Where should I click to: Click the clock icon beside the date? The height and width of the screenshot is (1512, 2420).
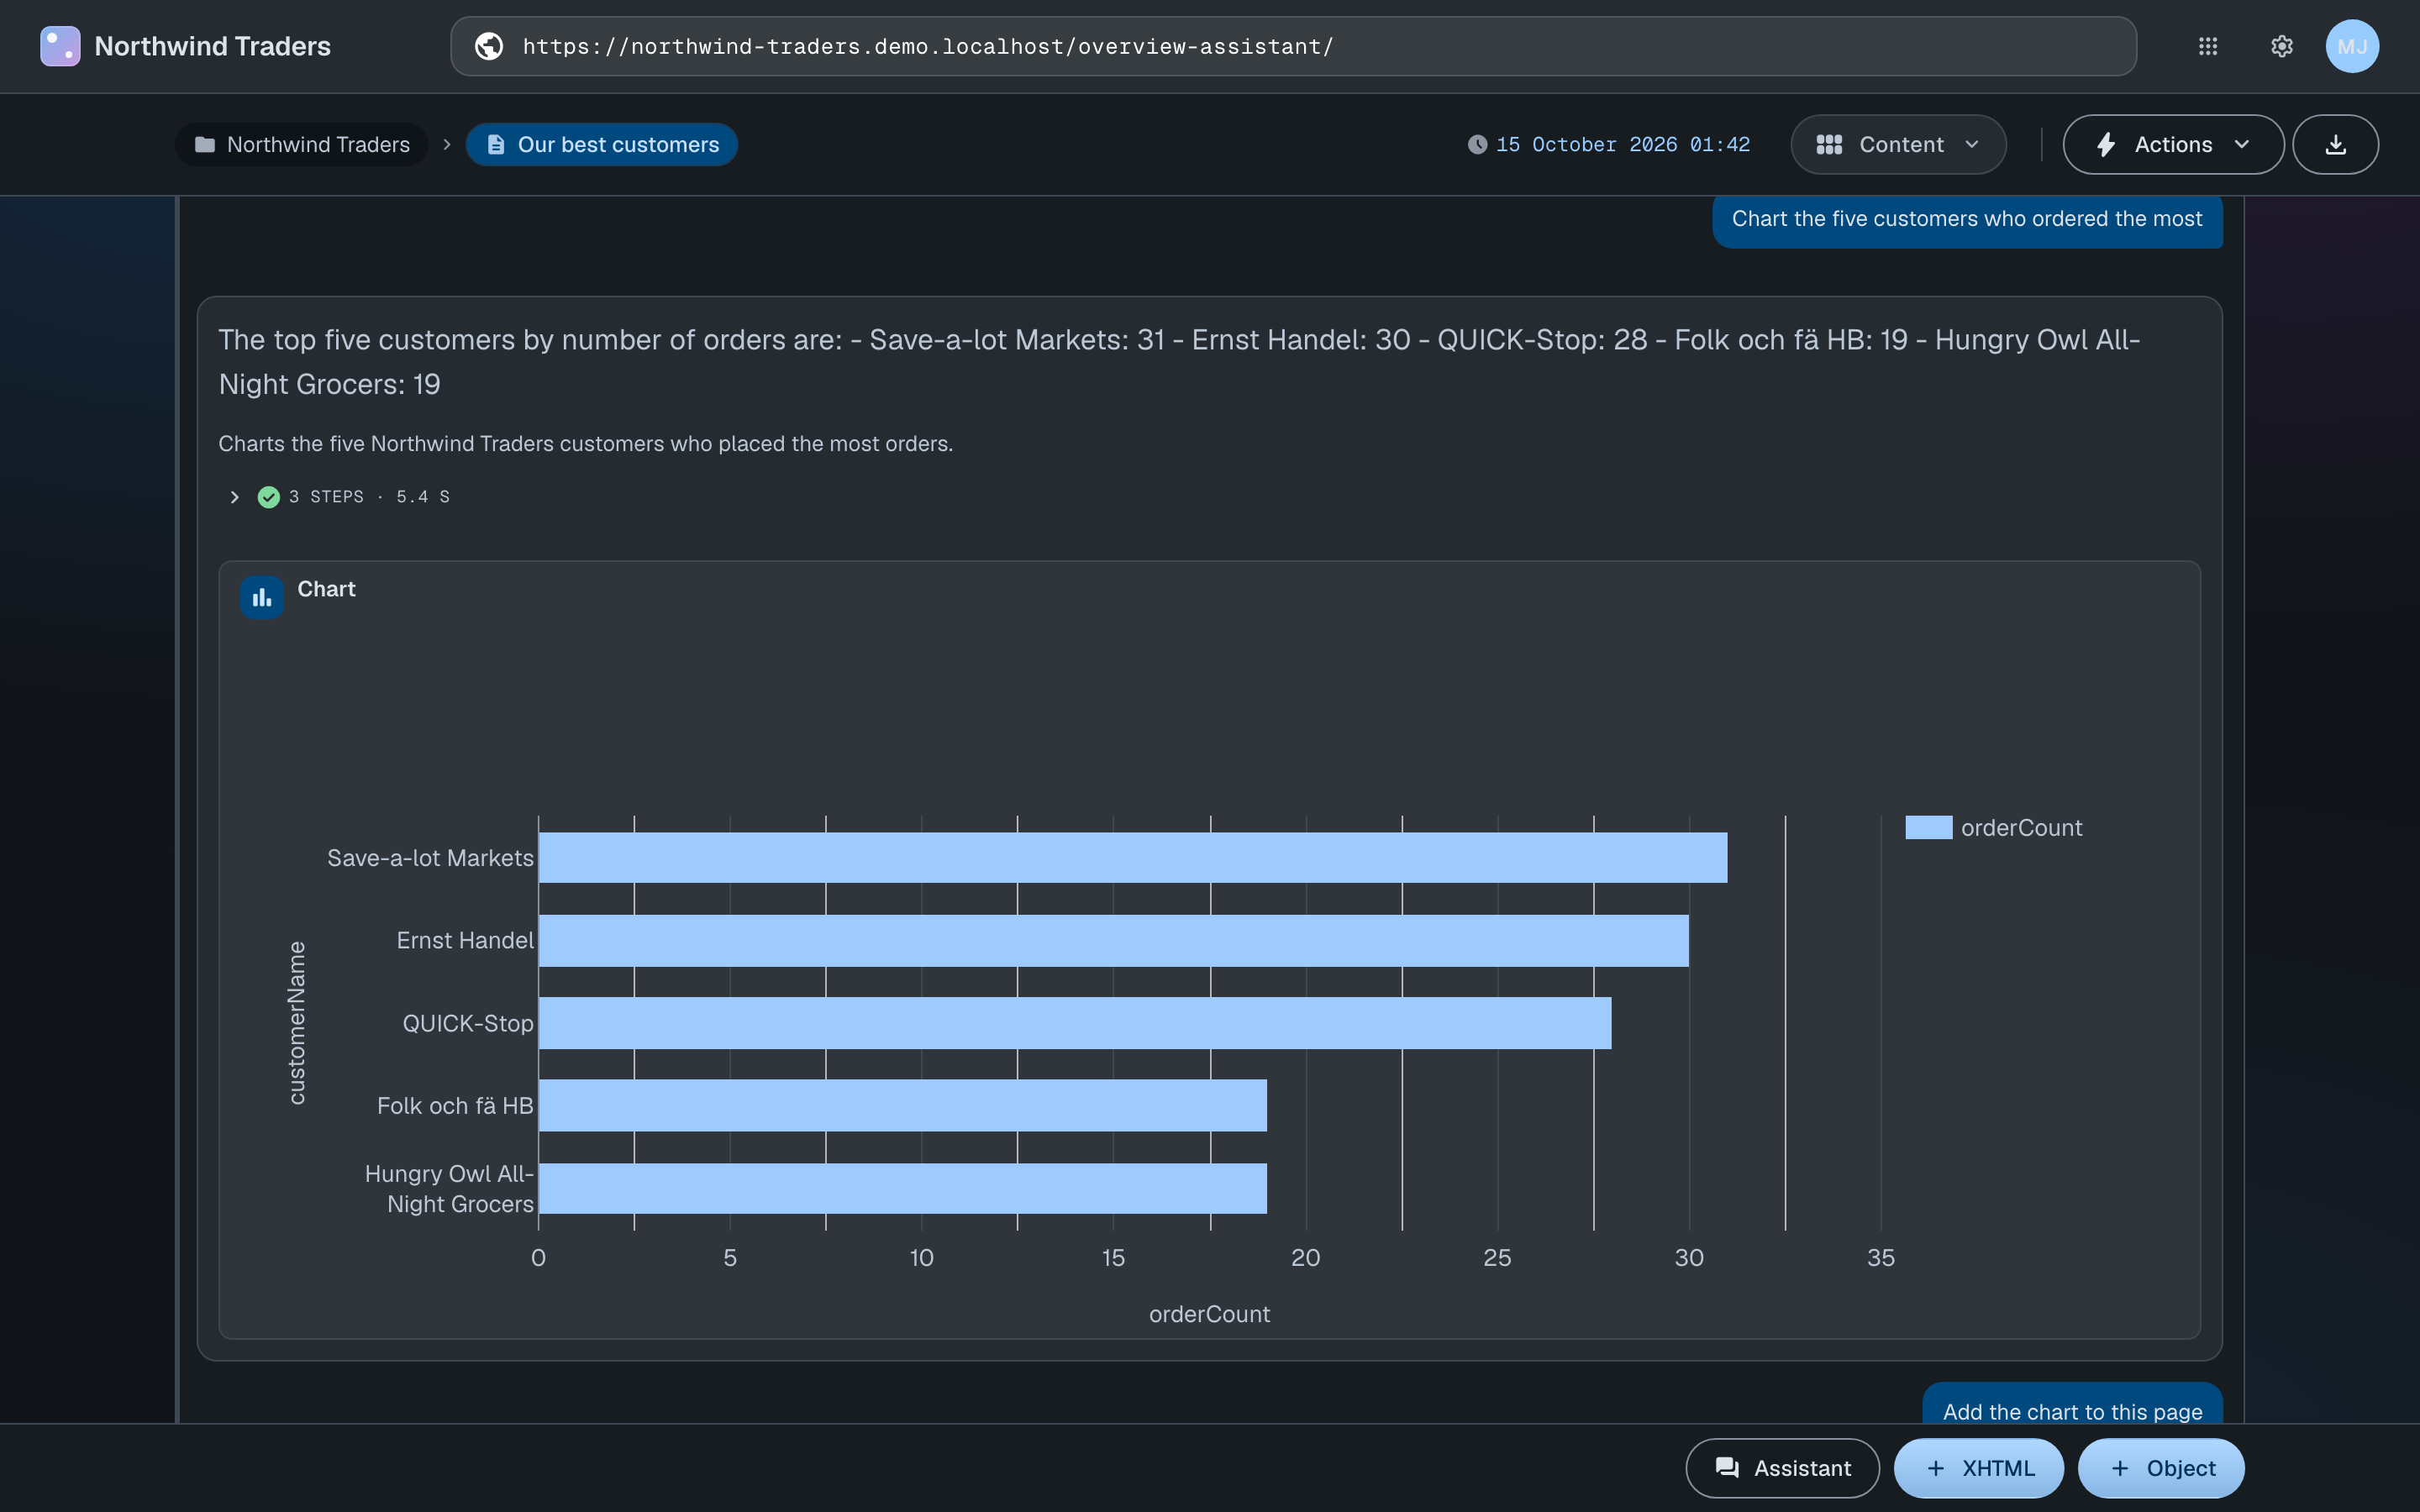(1477, 145)
